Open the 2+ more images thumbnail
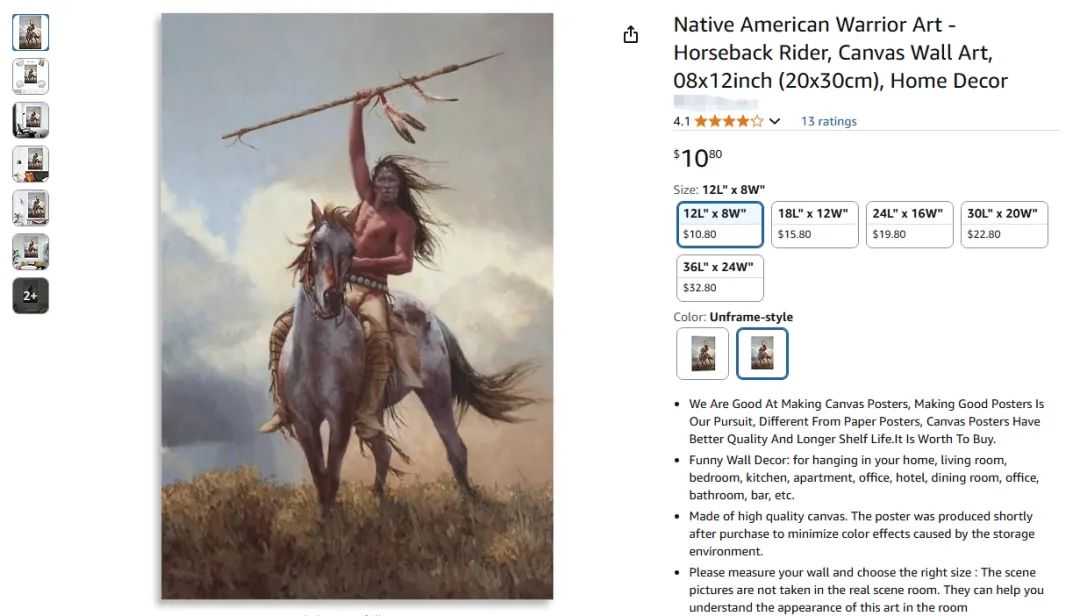This screenshot has width=1080, height=616. click(30, 296)
